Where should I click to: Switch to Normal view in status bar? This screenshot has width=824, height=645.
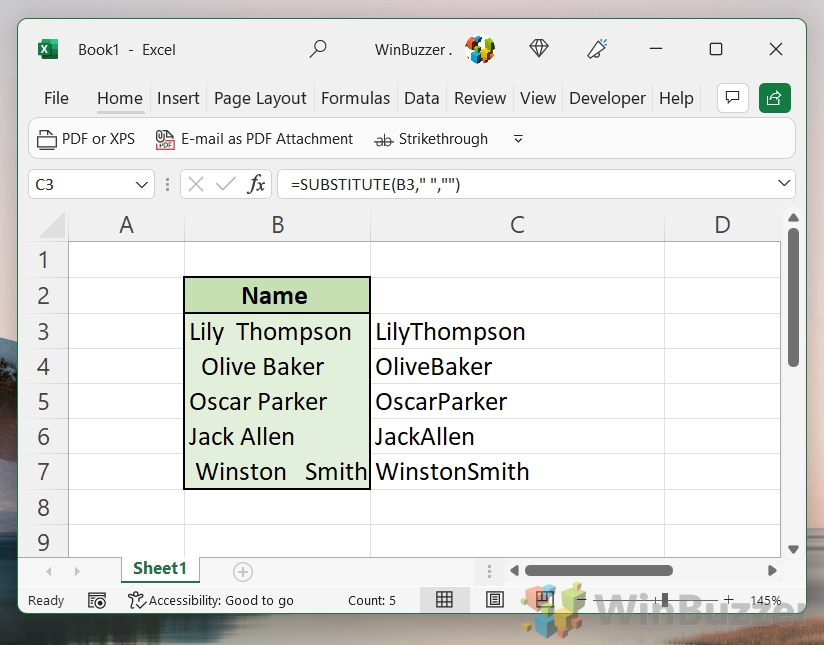pyautogui.click(x=444, y=600)
